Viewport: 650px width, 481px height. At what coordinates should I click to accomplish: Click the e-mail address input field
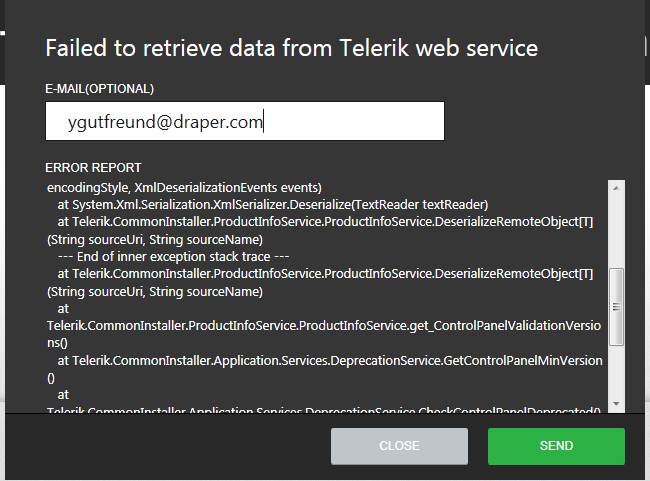244,122
